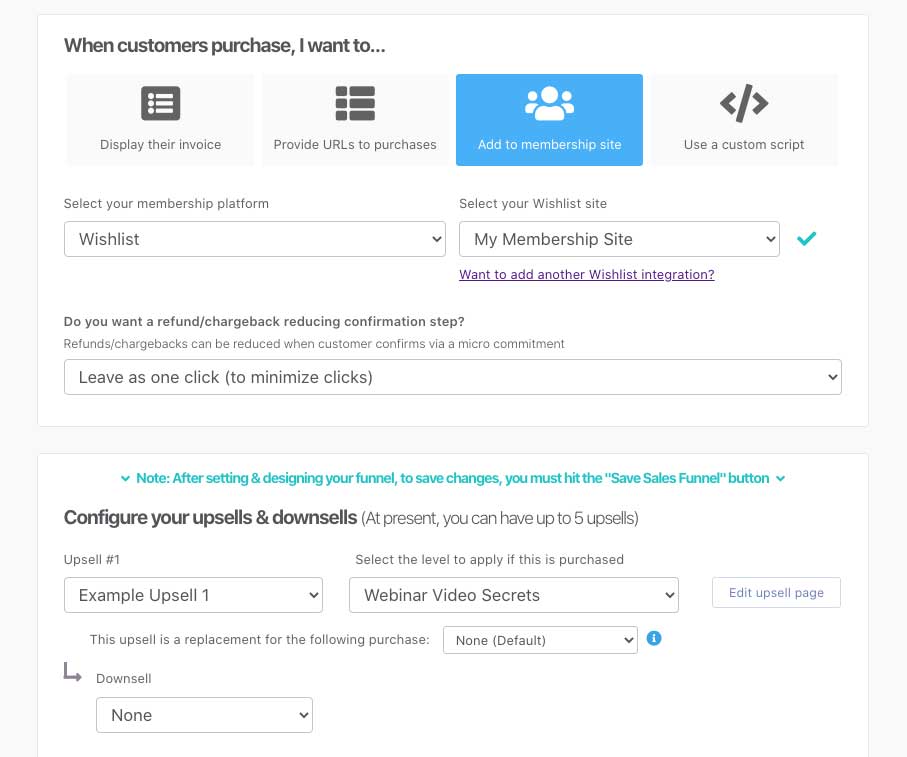Click the Edit upsell page button
This screenshot has height=757, width=907.
click(776, 592)
